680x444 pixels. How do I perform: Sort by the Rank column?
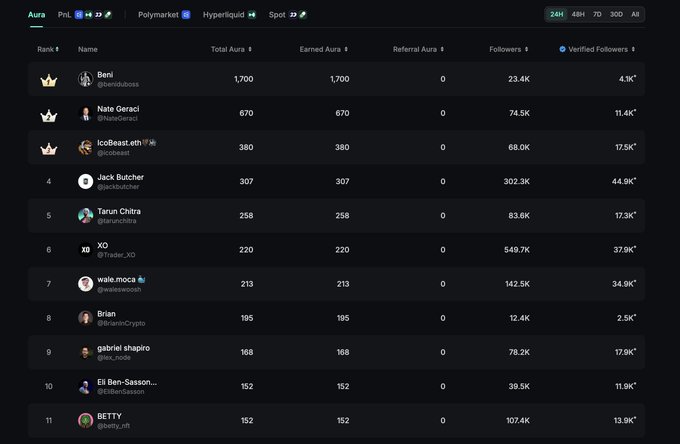pyautogui.click(x=48, y=49)
